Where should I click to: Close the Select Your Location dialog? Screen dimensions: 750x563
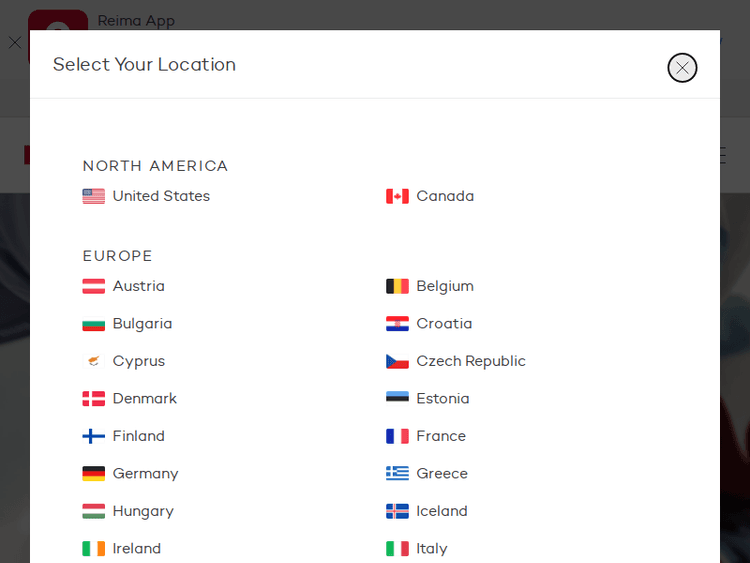[682, 67]
